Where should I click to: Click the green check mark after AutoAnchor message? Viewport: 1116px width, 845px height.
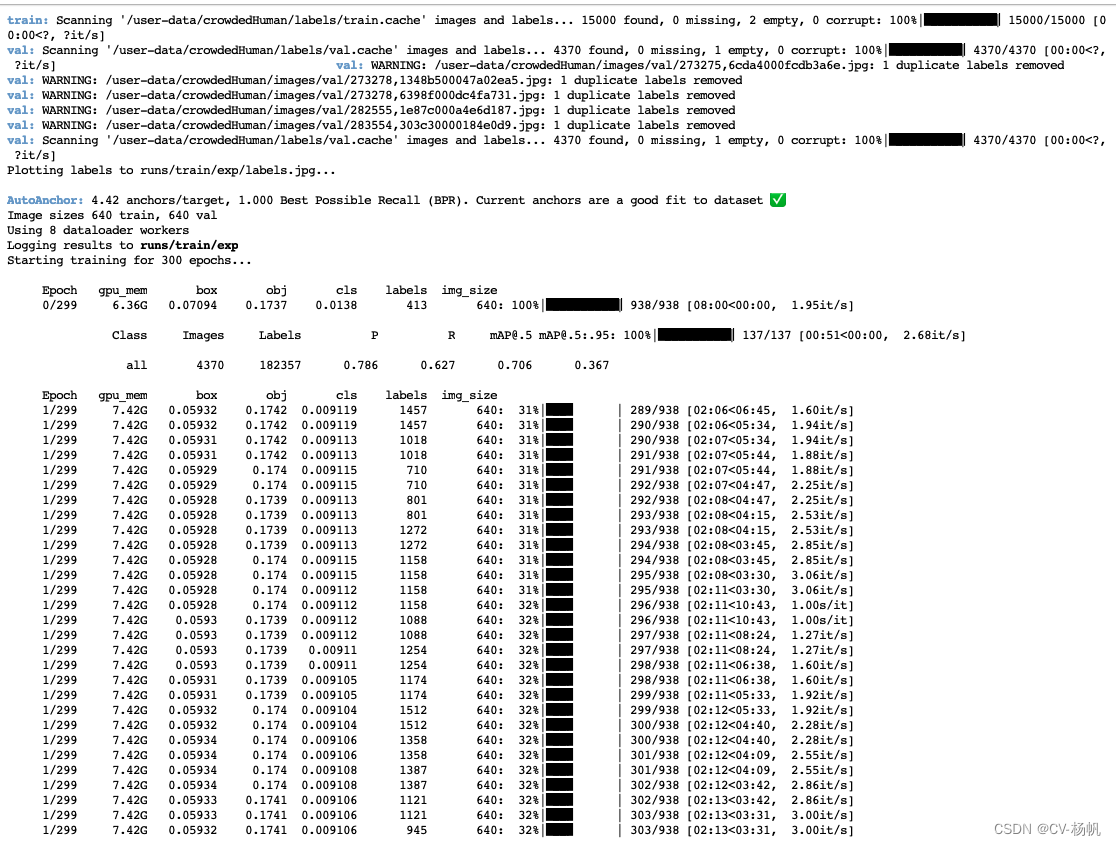pos(778,200)
